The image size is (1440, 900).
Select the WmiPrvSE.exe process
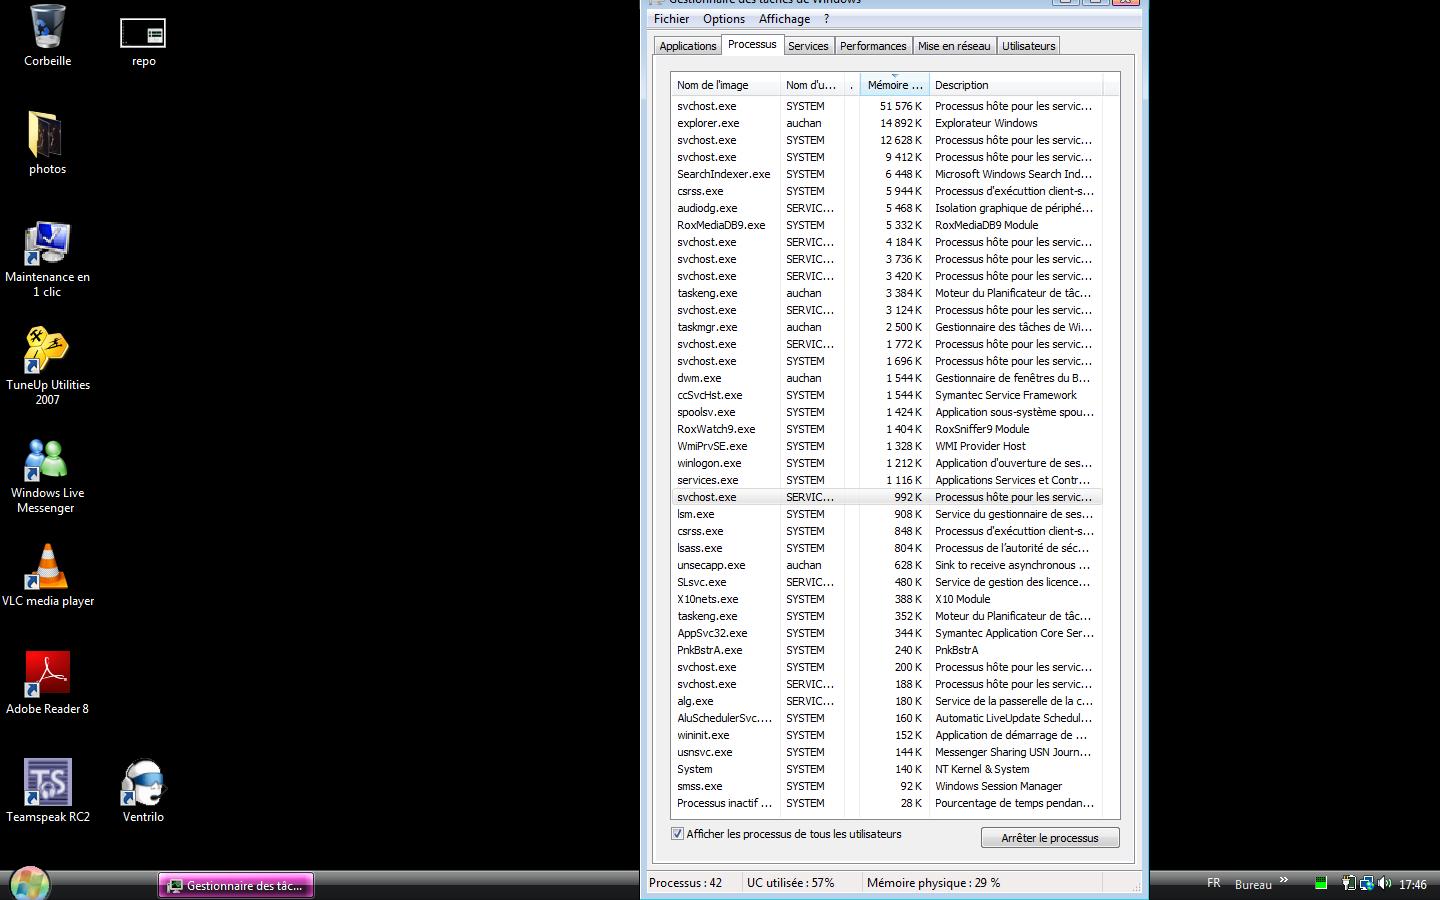click(x=886, y=446)
